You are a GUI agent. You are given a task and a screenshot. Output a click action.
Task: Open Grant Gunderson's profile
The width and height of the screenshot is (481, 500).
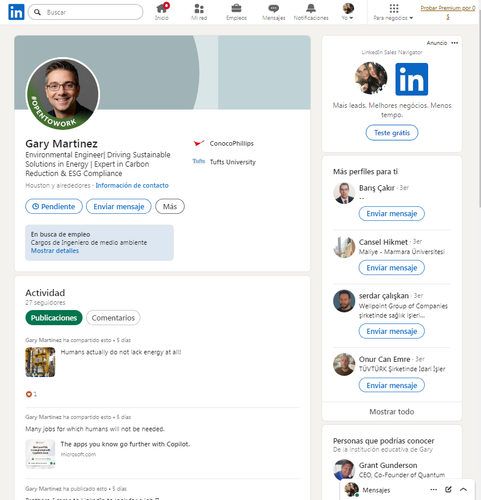(x=388, y=465)
